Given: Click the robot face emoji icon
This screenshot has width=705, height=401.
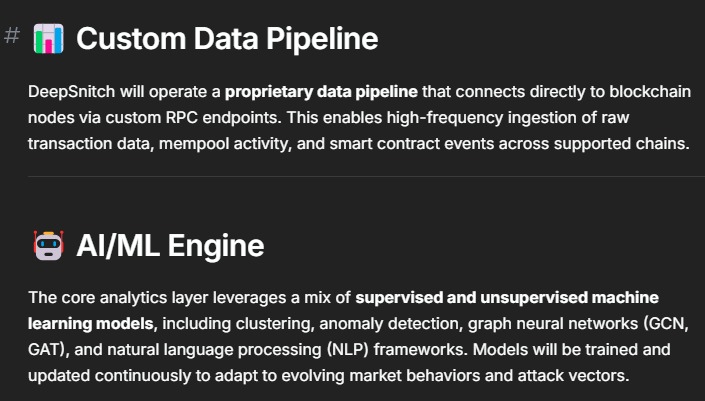Looking at the screenshot, I should pos(48,246).
